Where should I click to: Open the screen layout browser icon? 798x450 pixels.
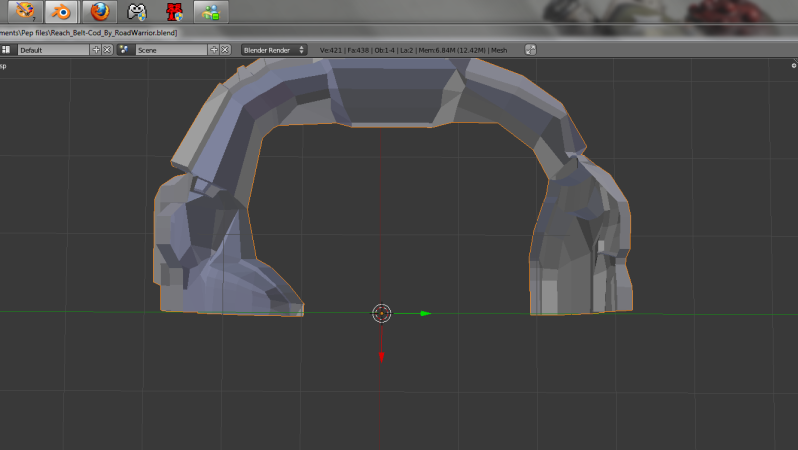click(6, 50)
